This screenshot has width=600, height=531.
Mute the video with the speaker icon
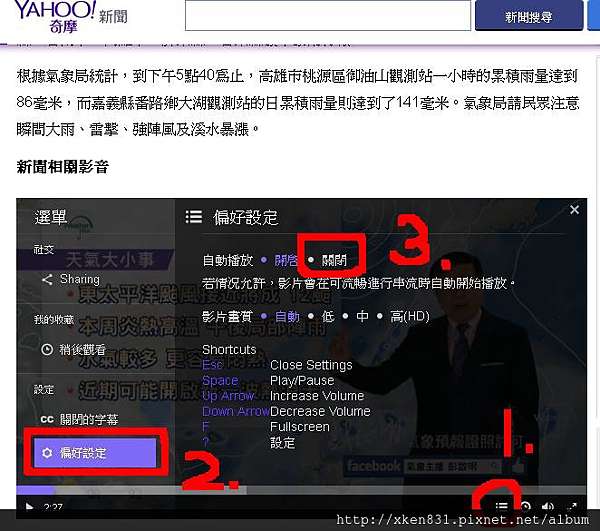tap(548, 507)
